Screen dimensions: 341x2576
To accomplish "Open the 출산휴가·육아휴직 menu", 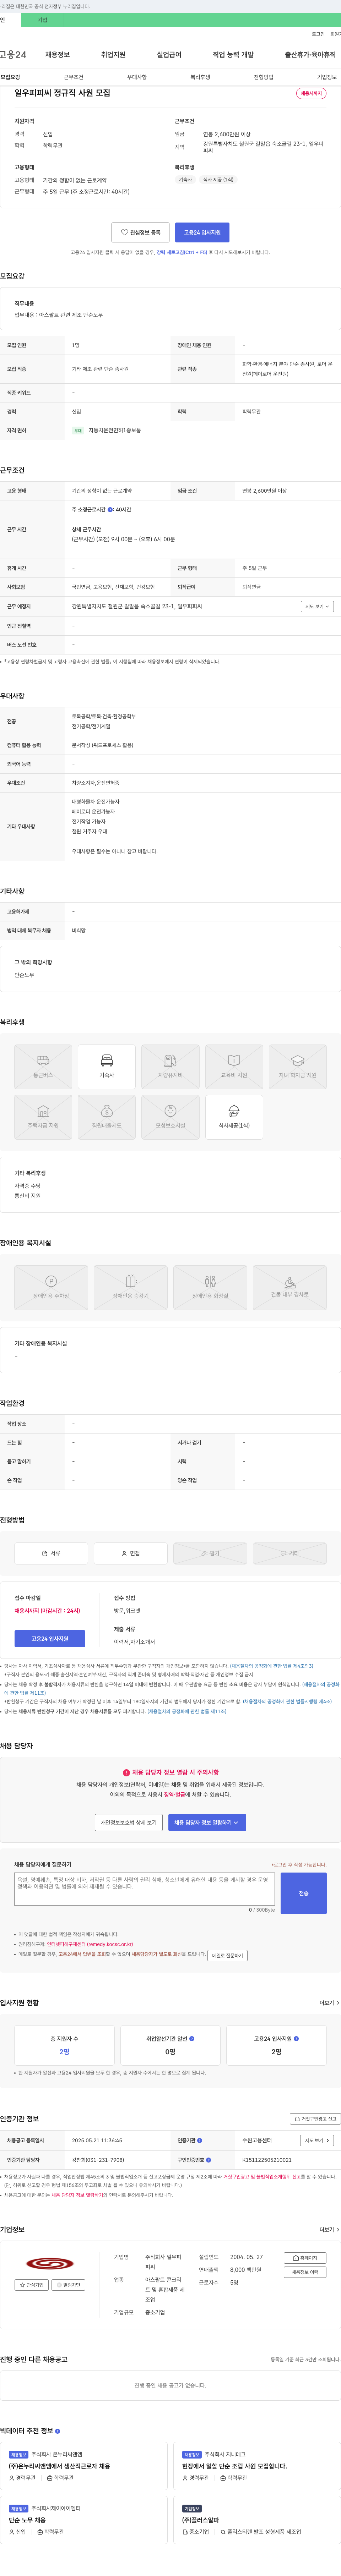I will 310,55.
